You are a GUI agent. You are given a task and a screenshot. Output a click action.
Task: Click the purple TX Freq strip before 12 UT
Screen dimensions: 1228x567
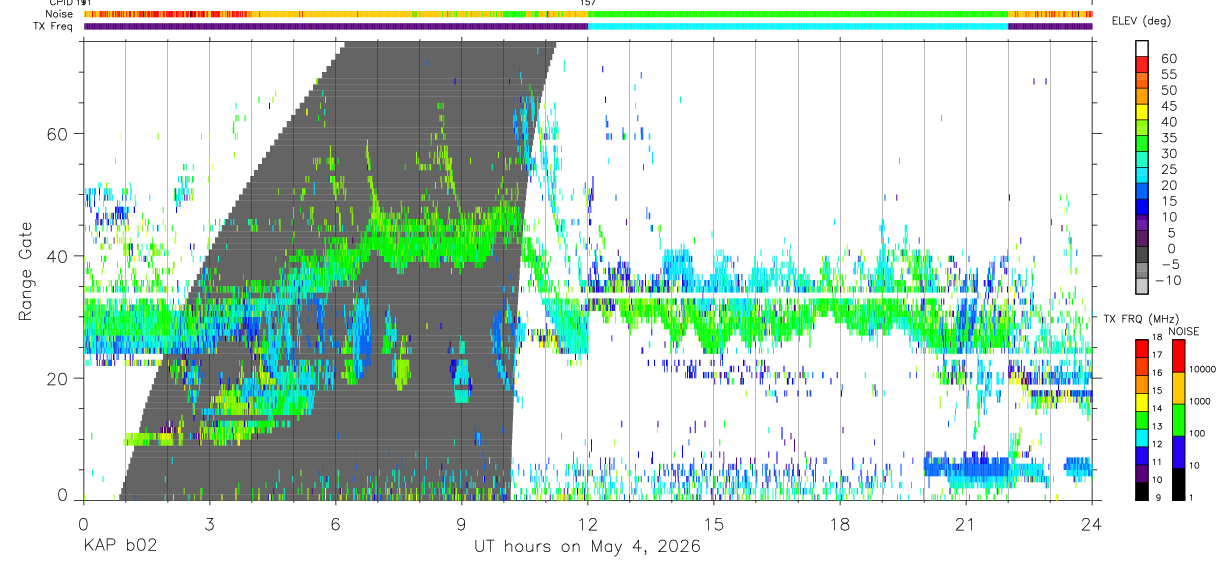tap(335, 26)
